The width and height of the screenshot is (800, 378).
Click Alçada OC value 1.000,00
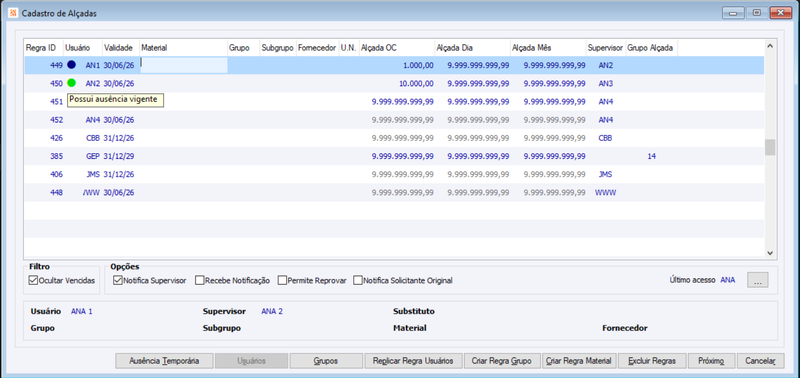(418, 65)
